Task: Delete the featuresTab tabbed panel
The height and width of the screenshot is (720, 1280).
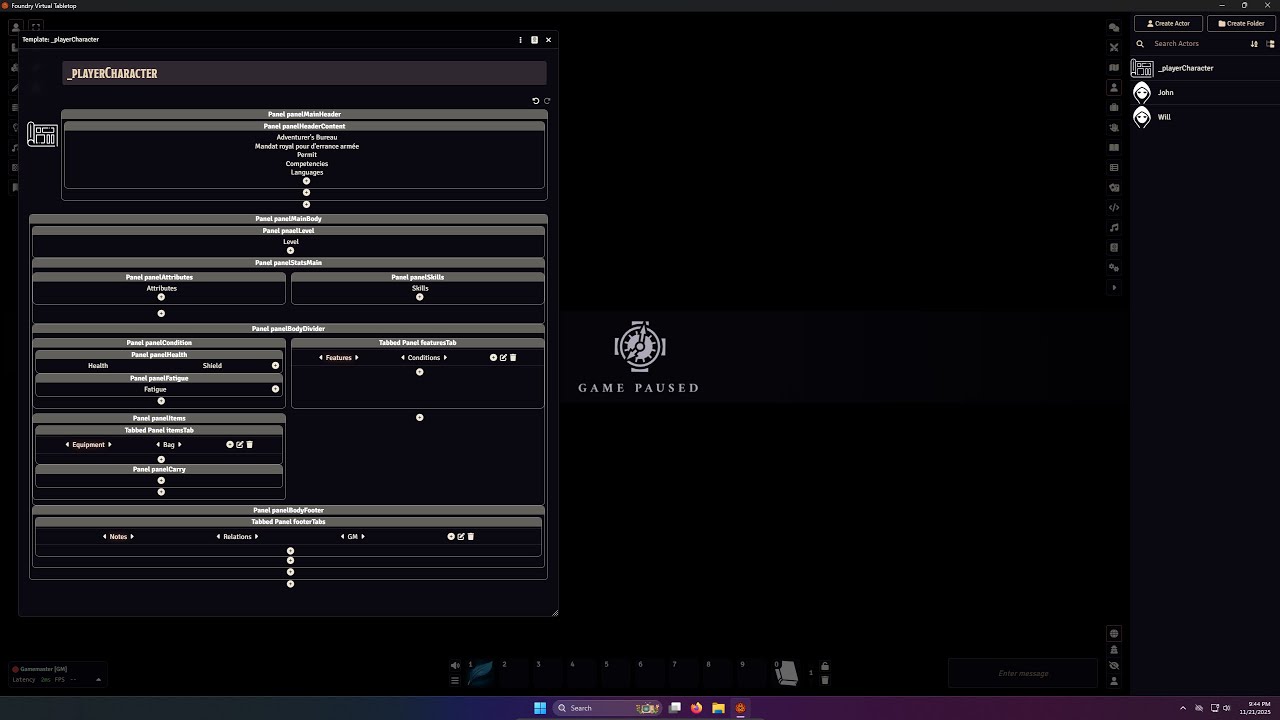Action: tap(513, 357)
